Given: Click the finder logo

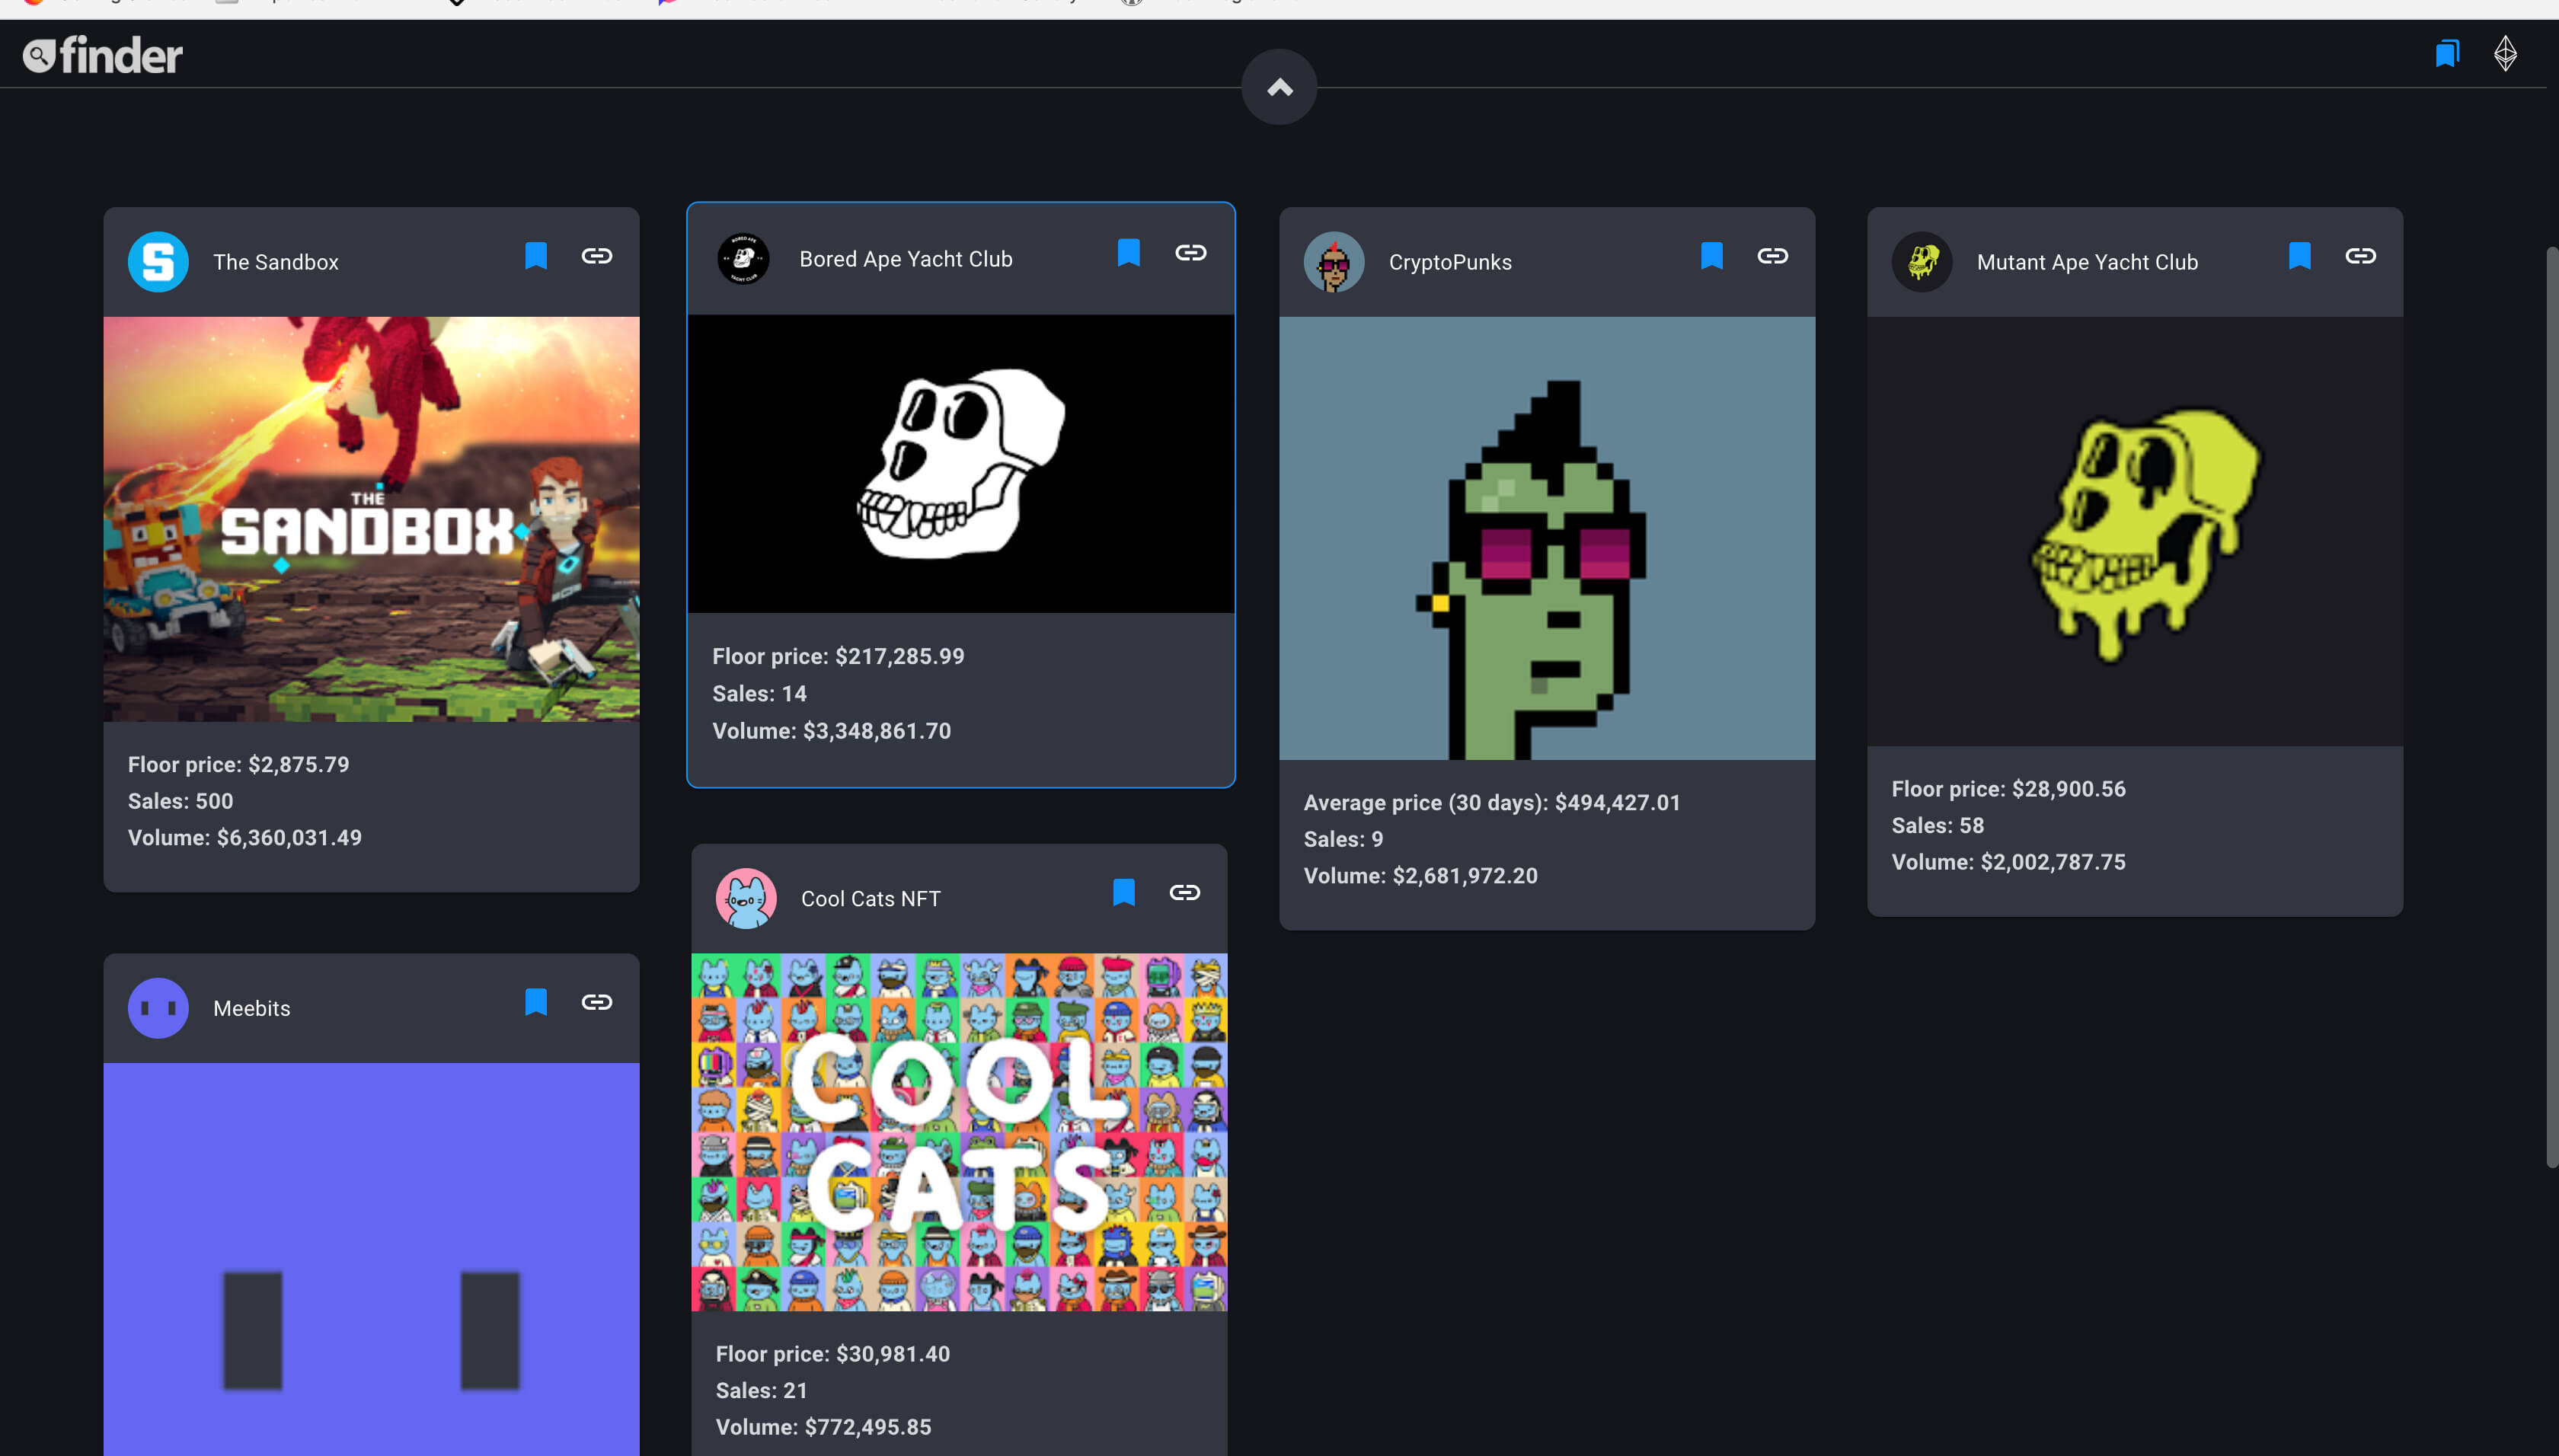Looking at the screenshot, I should pyautogui.click(x=103, y=55).
